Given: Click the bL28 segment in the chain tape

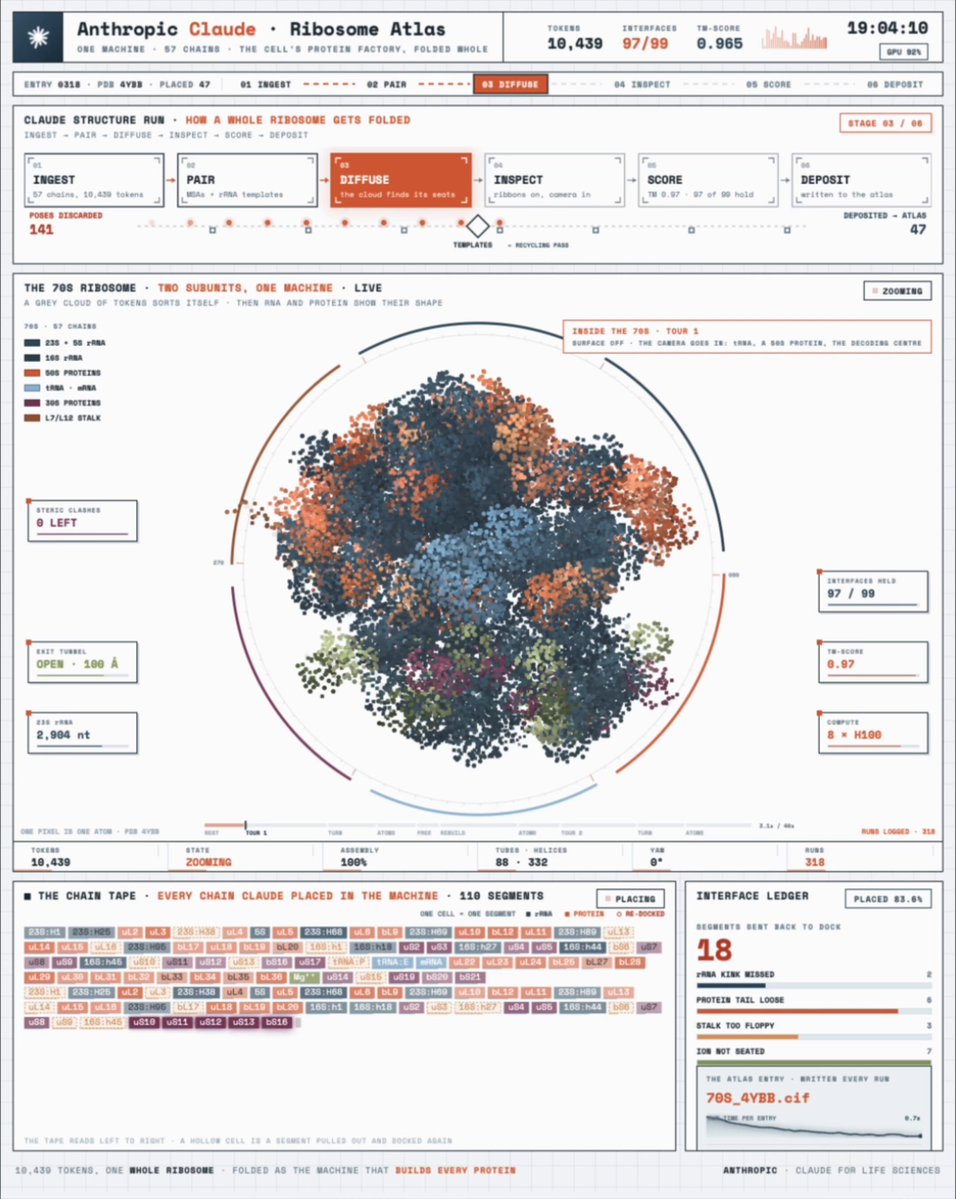Looking at the screenshot, I should pyautogui.click(x=629, y=962).
